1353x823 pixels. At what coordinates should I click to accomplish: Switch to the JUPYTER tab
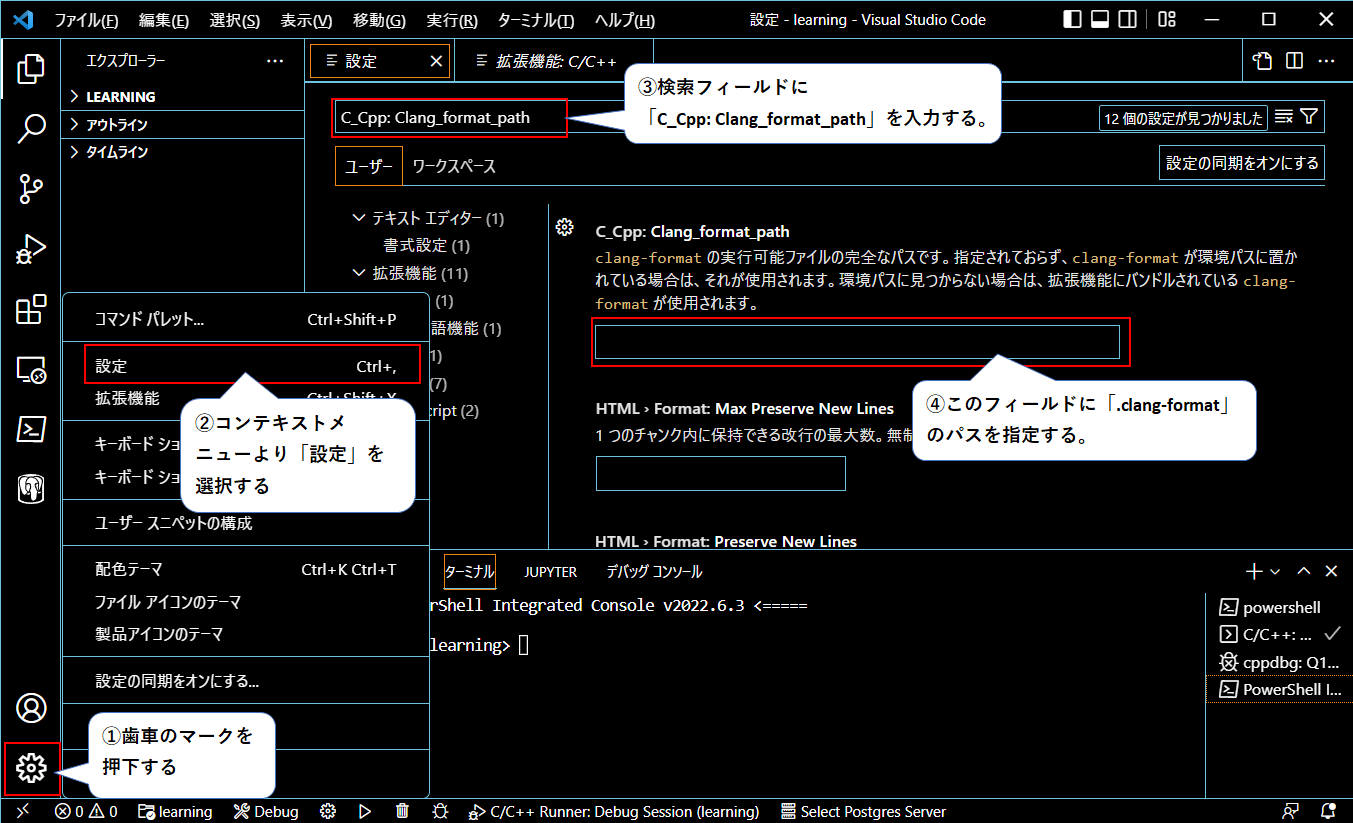pos(550,570)
